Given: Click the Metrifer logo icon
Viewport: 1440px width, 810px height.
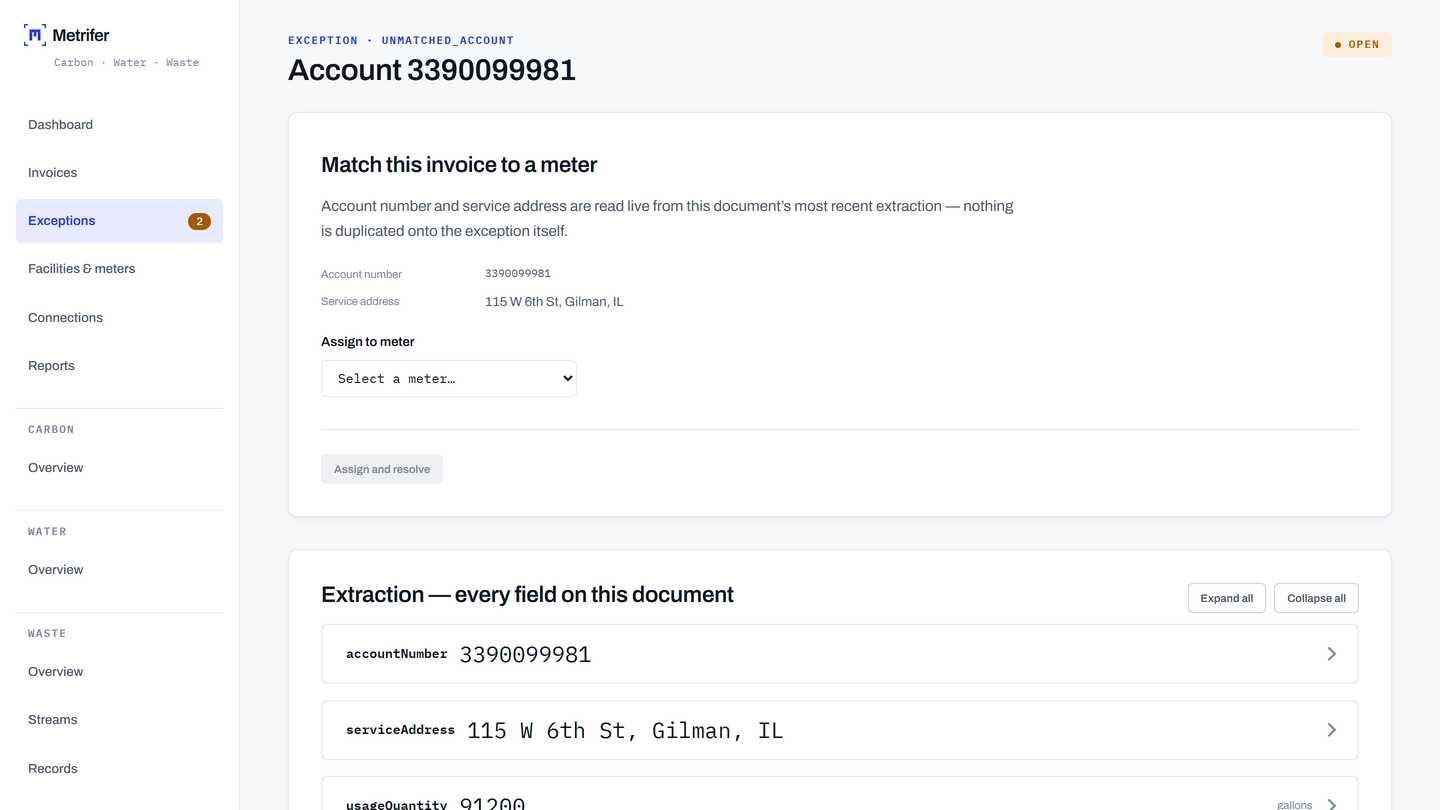Looking at the screenshot, I should (x=35, y=35).
